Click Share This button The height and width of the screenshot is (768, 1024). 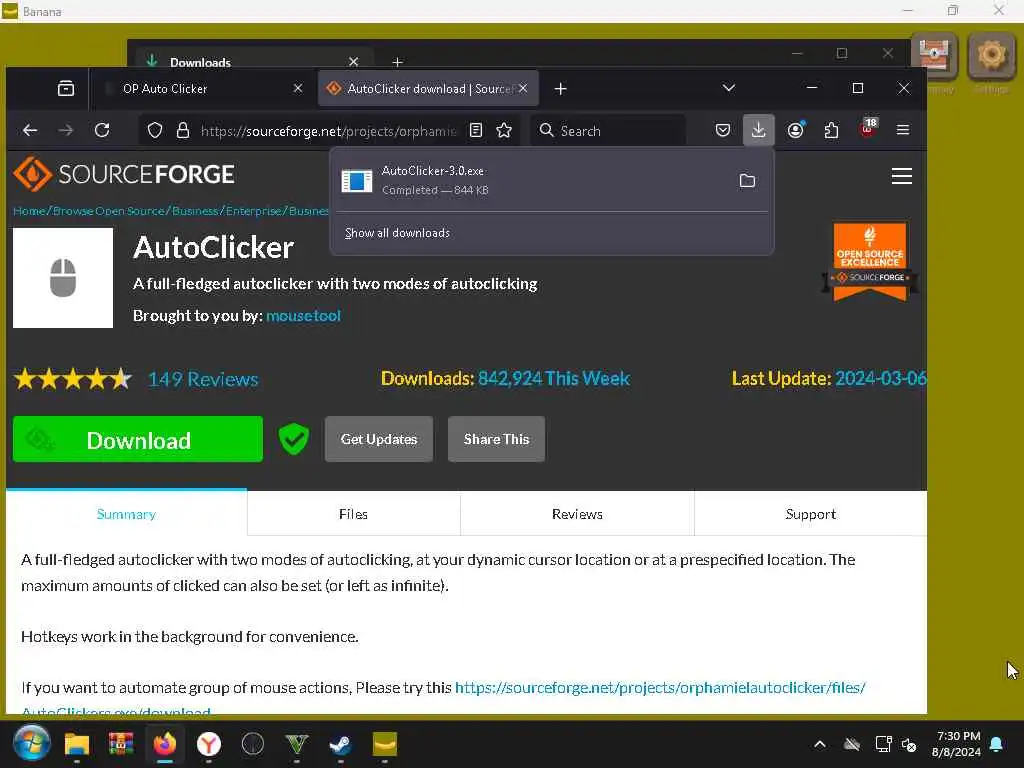coord(496,439)
